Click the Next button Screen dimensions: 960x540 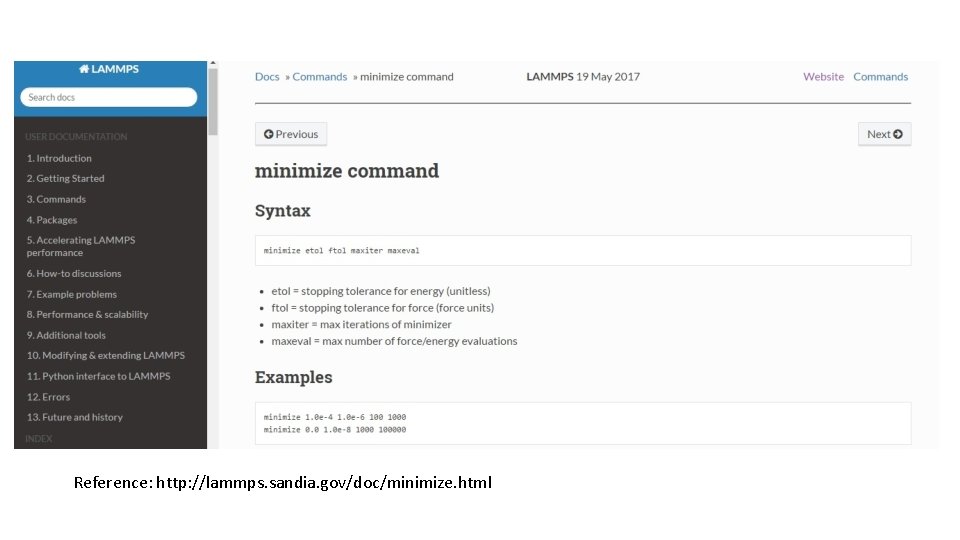pos(885,134)
